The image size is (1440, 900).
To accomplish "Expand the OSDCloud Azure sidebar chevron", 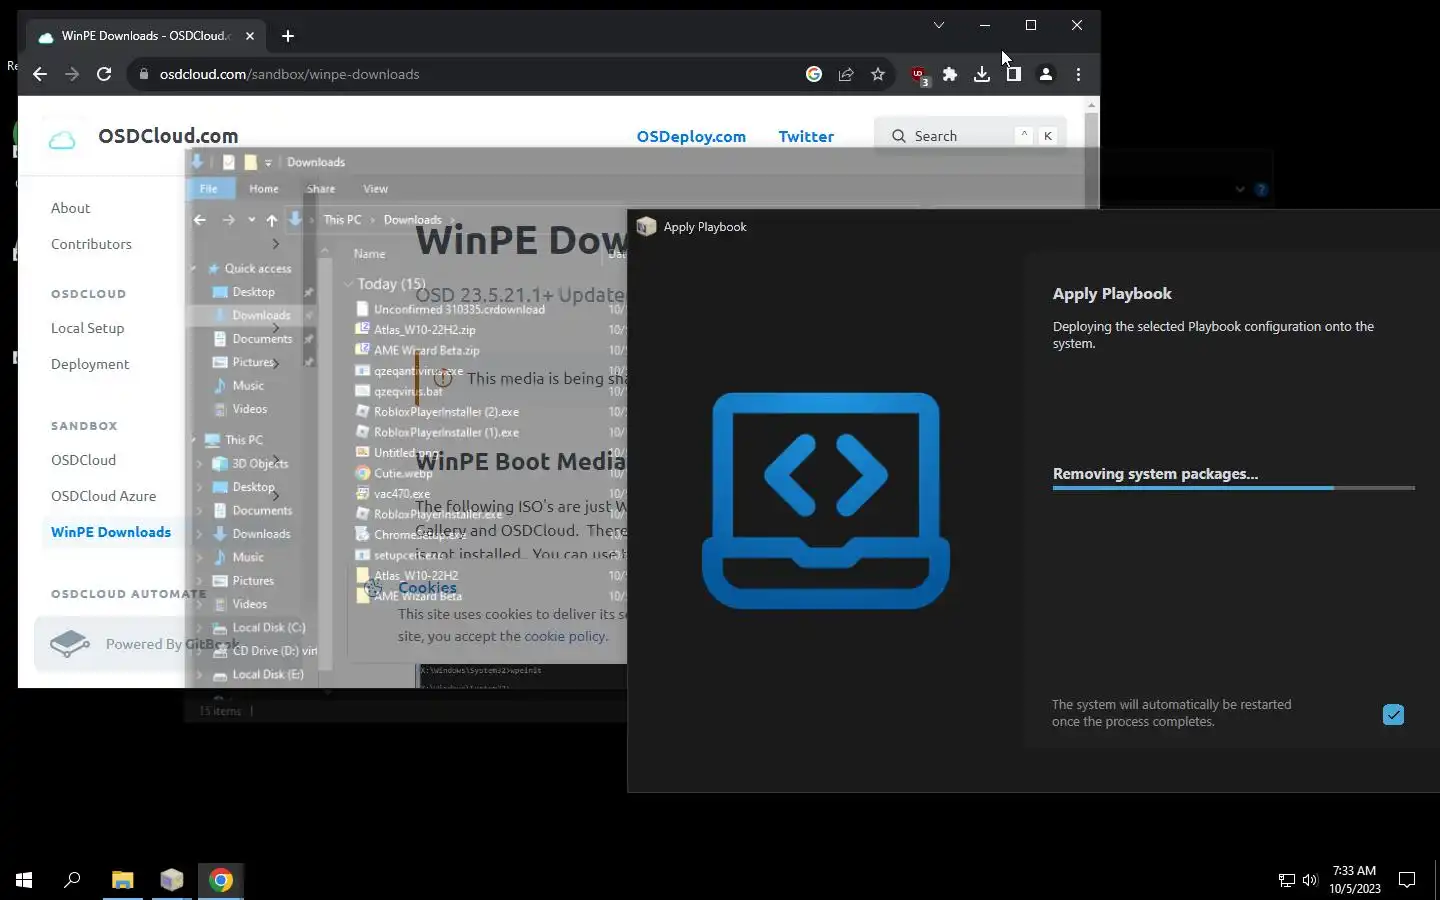I will click(x=275, y=496).
